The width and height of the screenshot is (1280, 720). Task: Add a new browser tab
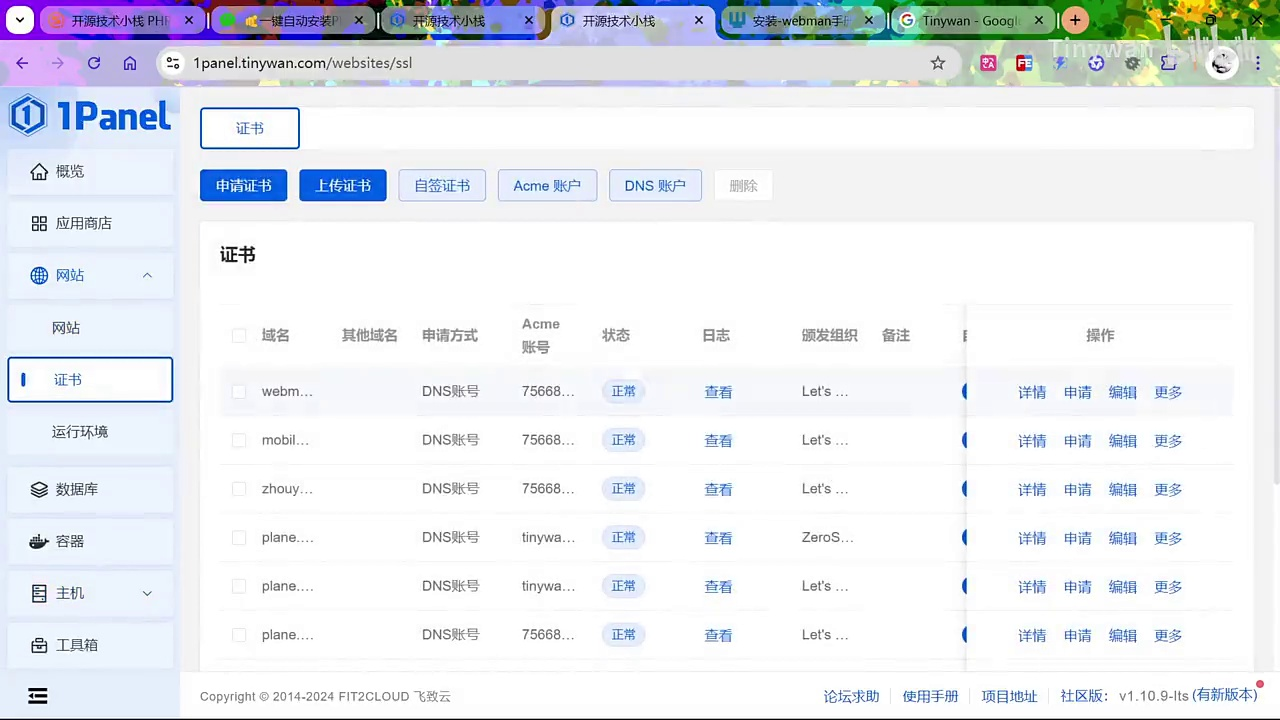1075,20
